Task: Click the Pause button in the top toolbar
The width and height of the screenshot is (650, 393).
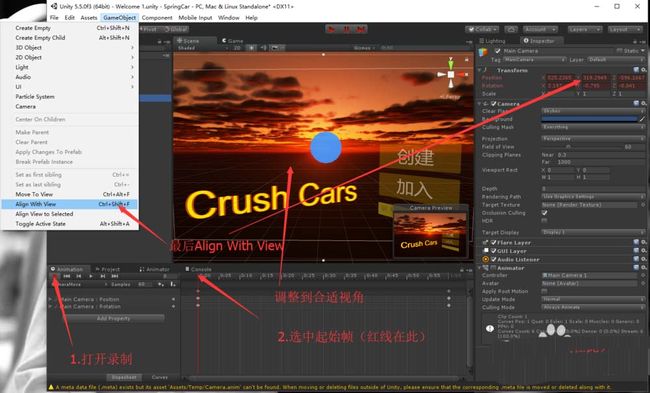Action: click(x=346, y=29)
